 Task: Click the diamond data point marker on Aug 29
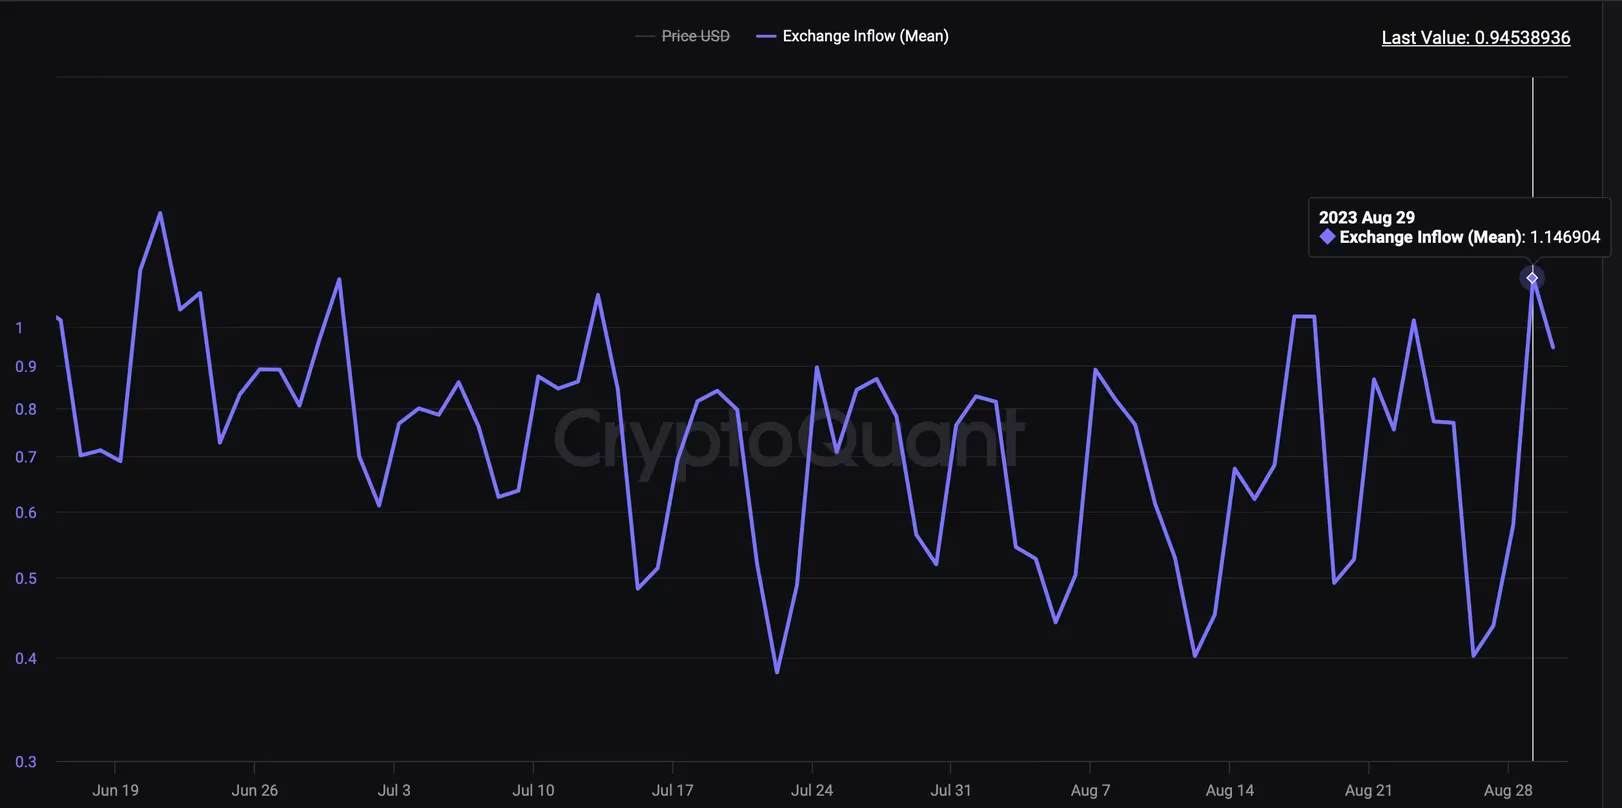(x=1532, y=278)
